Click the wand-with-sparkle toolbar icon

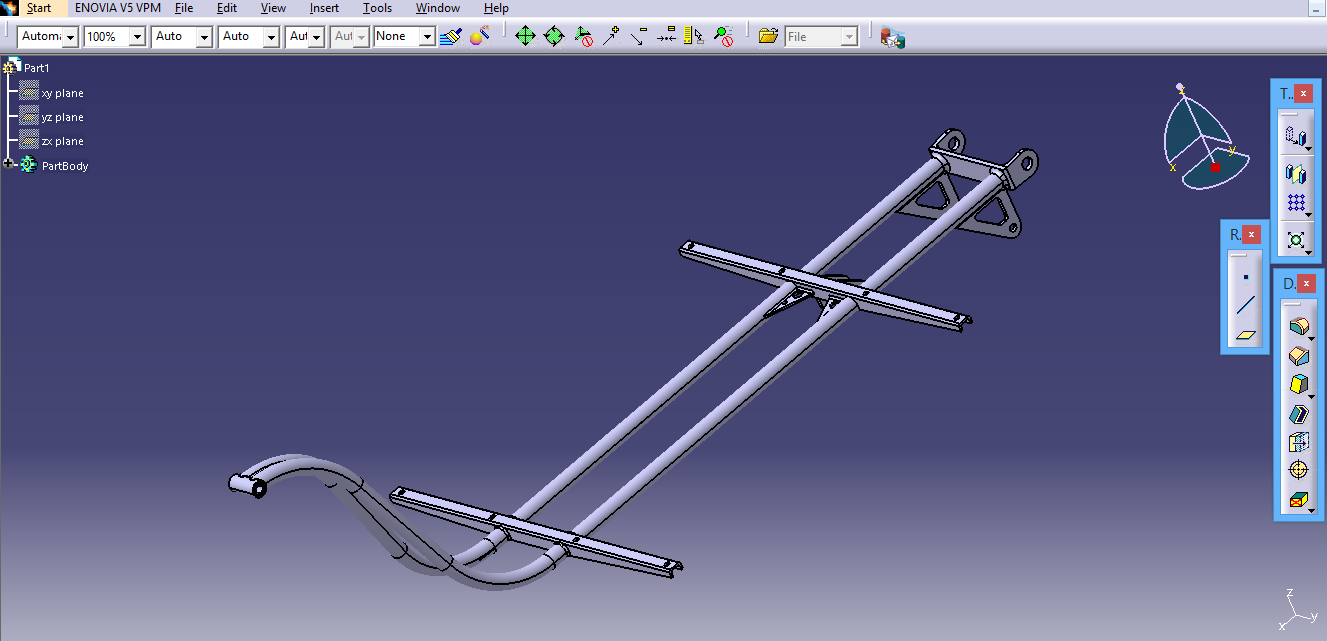click(611, 36)
